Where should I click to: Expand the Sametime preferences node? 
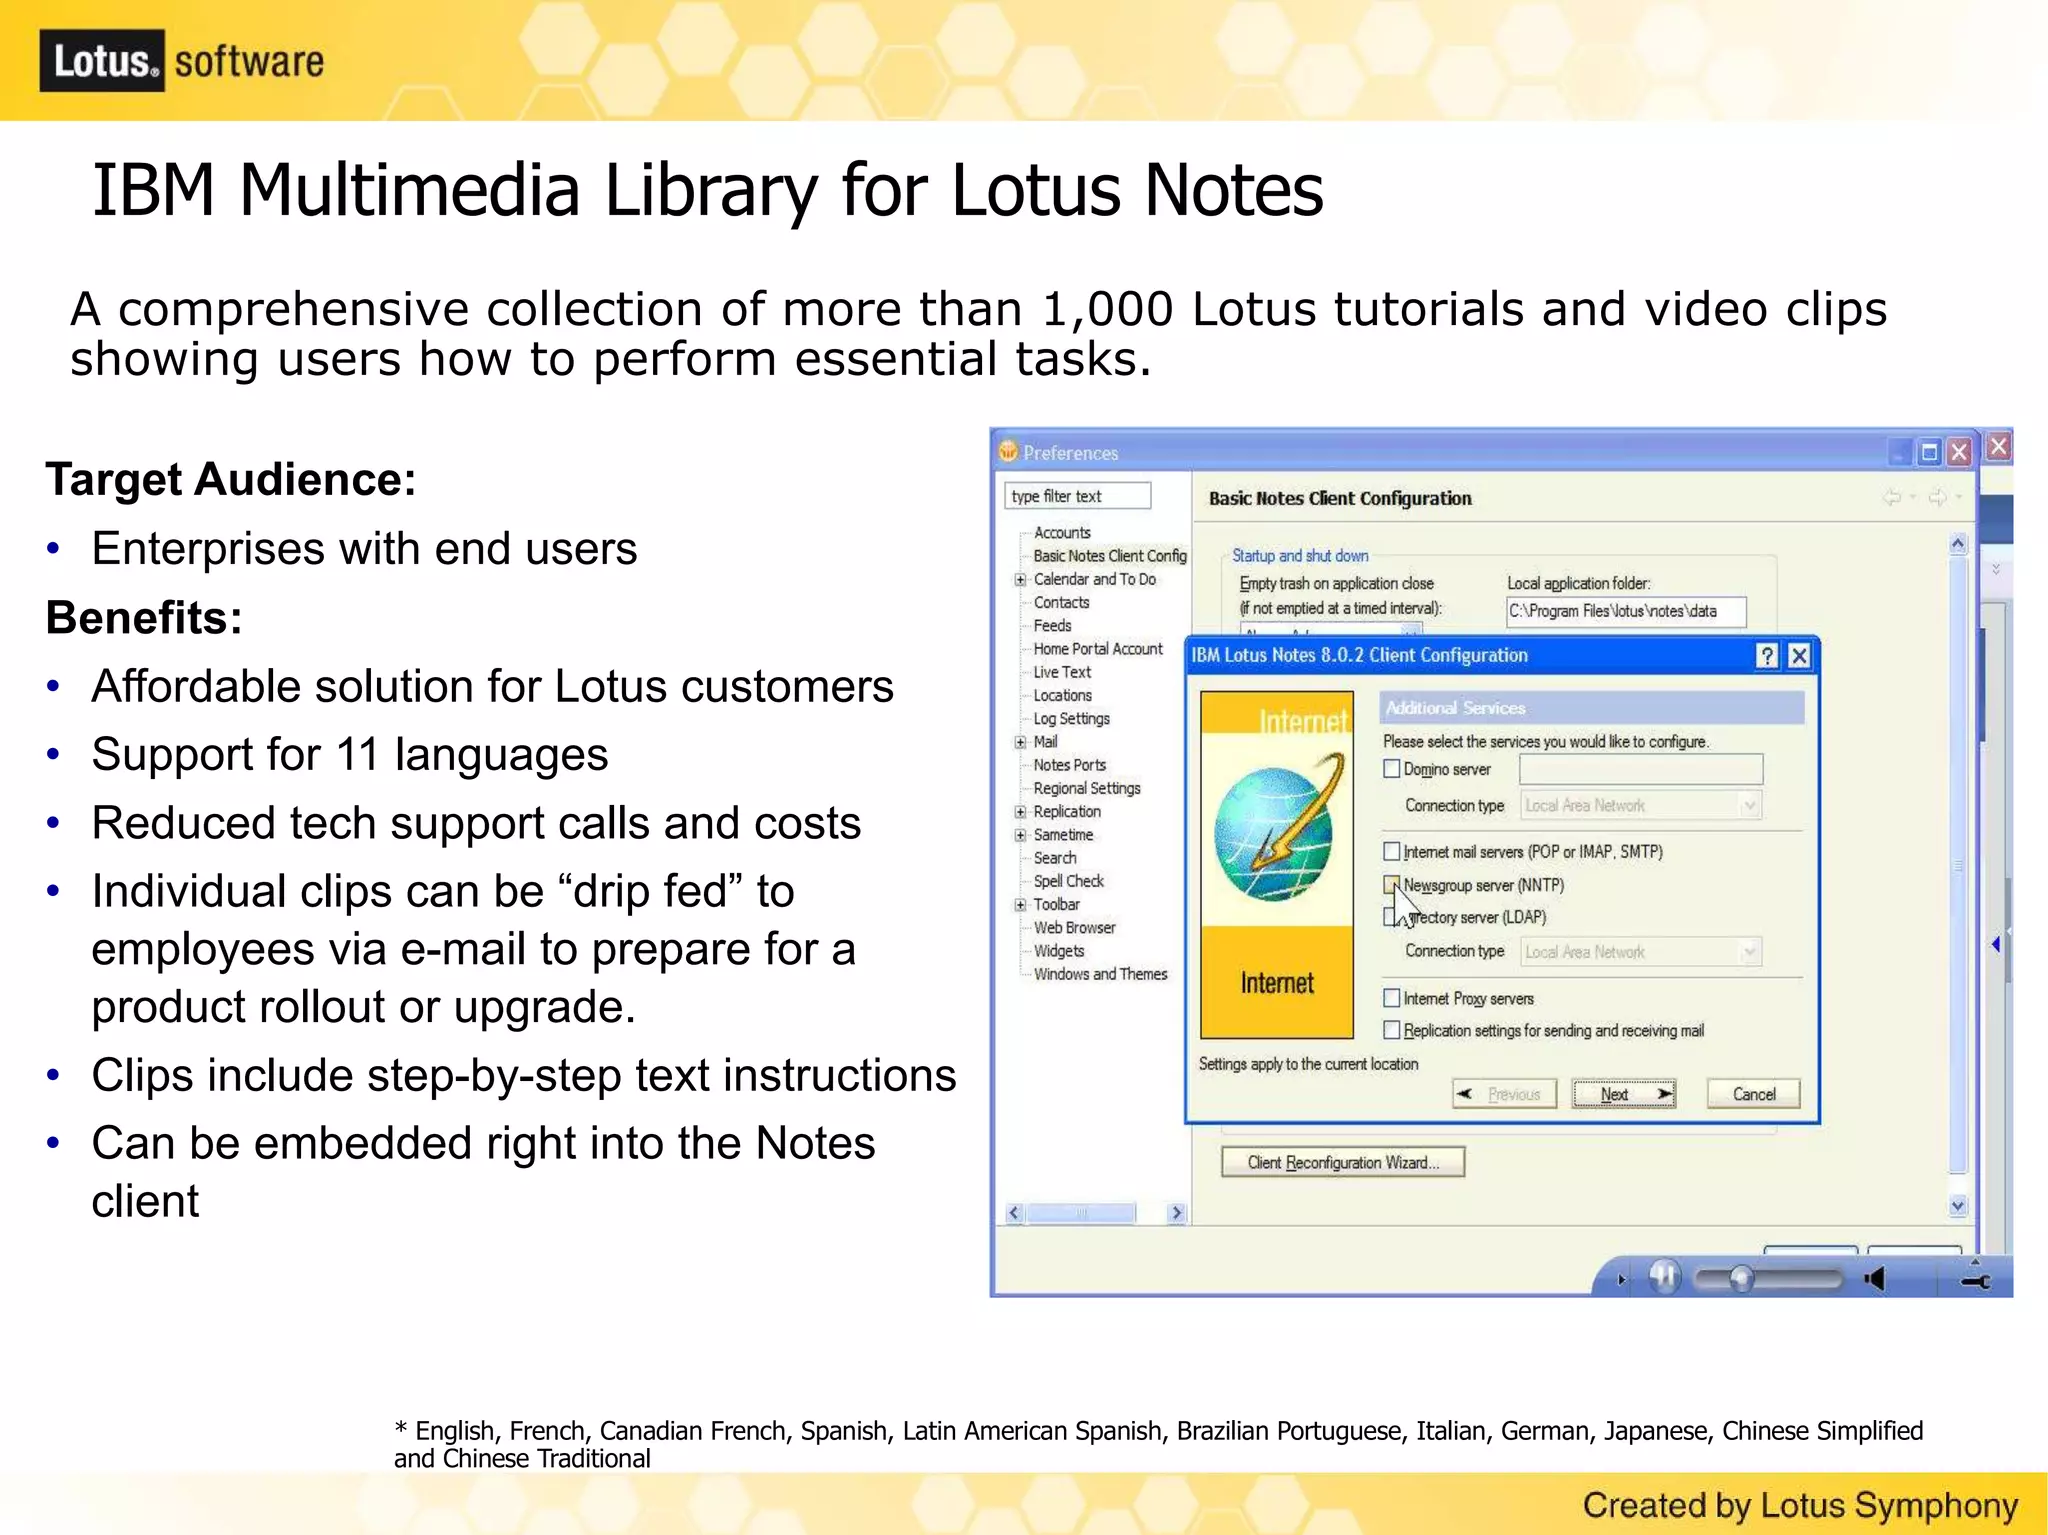[x=1020, y=835]
